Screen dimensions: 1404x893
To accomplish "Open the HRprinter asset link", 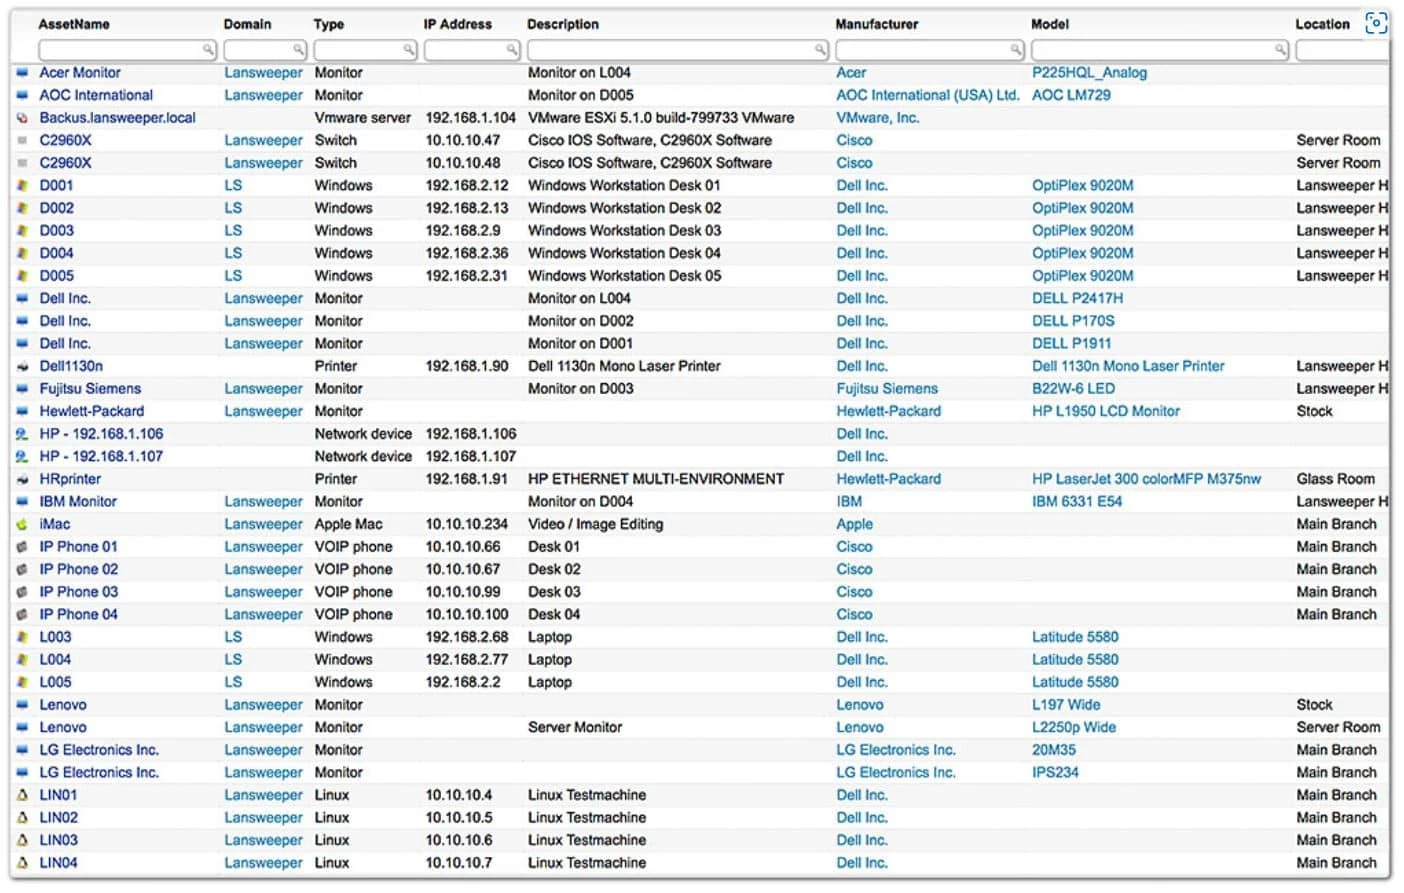I will pyautogui.click(x=70, y=479).
